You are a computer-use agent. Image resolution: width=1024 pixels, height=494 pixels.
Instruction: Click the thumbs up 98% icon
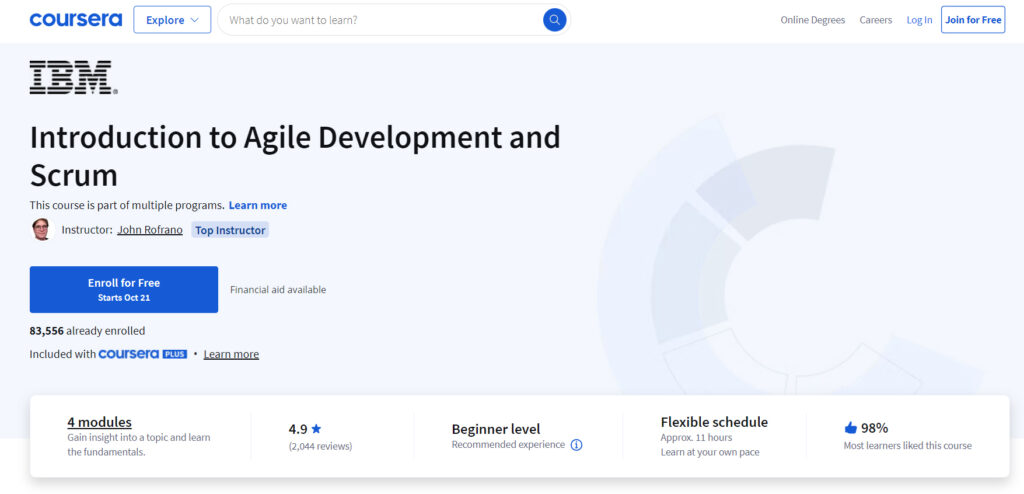(x=850, y=427)
